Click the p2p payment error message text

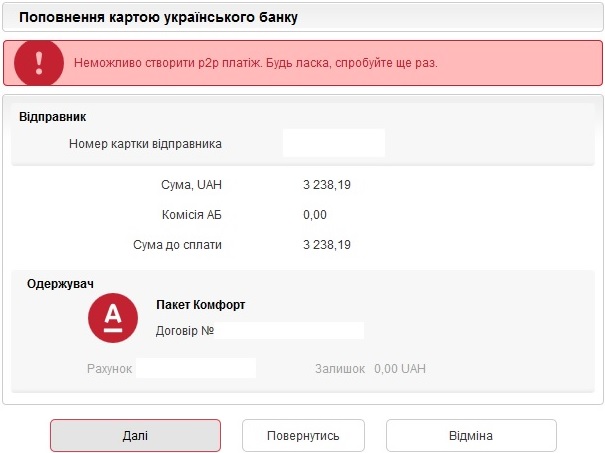[x=255, y=63]
